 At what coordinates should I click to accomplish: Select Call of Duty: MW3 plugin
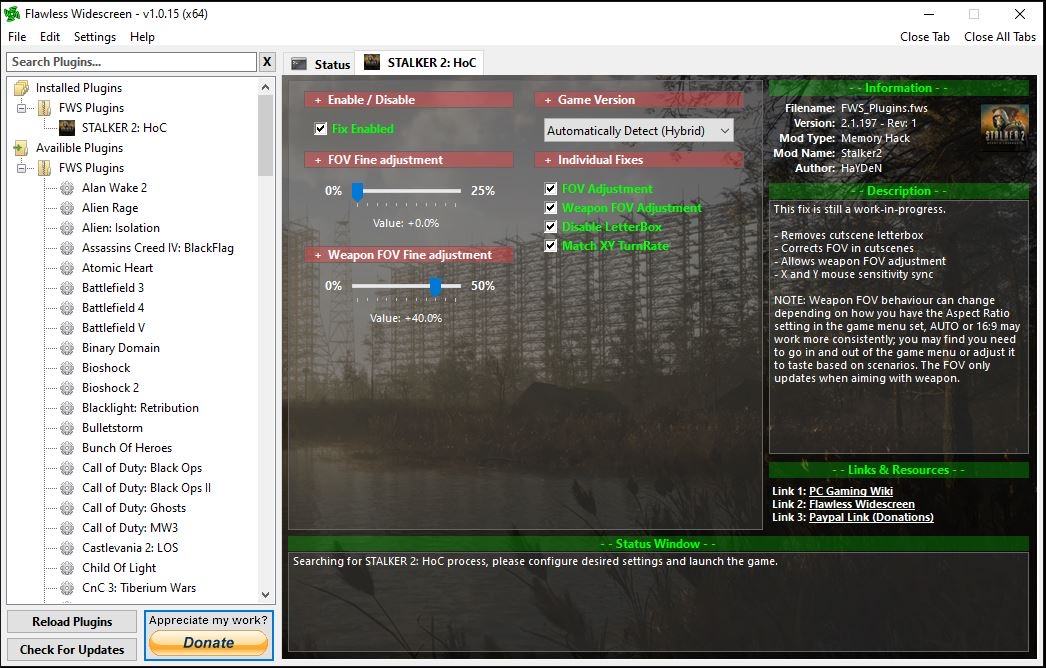point(130,528)
